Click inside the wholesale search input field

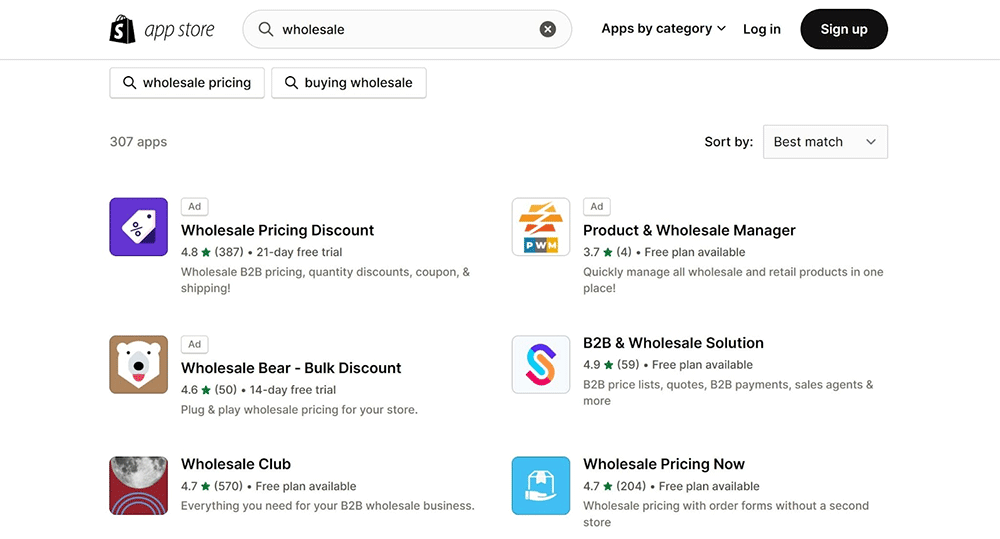[x=400, y=29]
